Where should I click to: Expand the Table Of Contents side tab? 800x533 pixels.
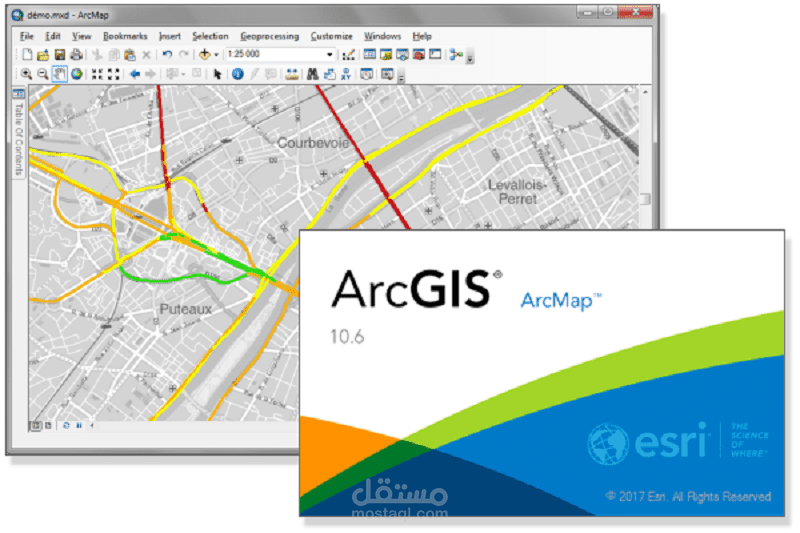click(18, 133)
